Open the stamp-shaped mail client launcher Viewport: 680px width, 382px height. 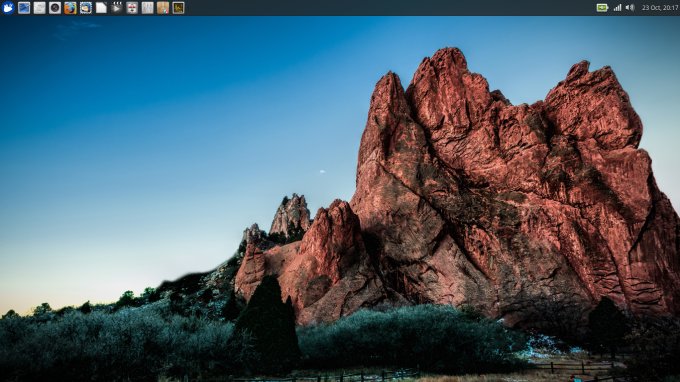point(85,8)
